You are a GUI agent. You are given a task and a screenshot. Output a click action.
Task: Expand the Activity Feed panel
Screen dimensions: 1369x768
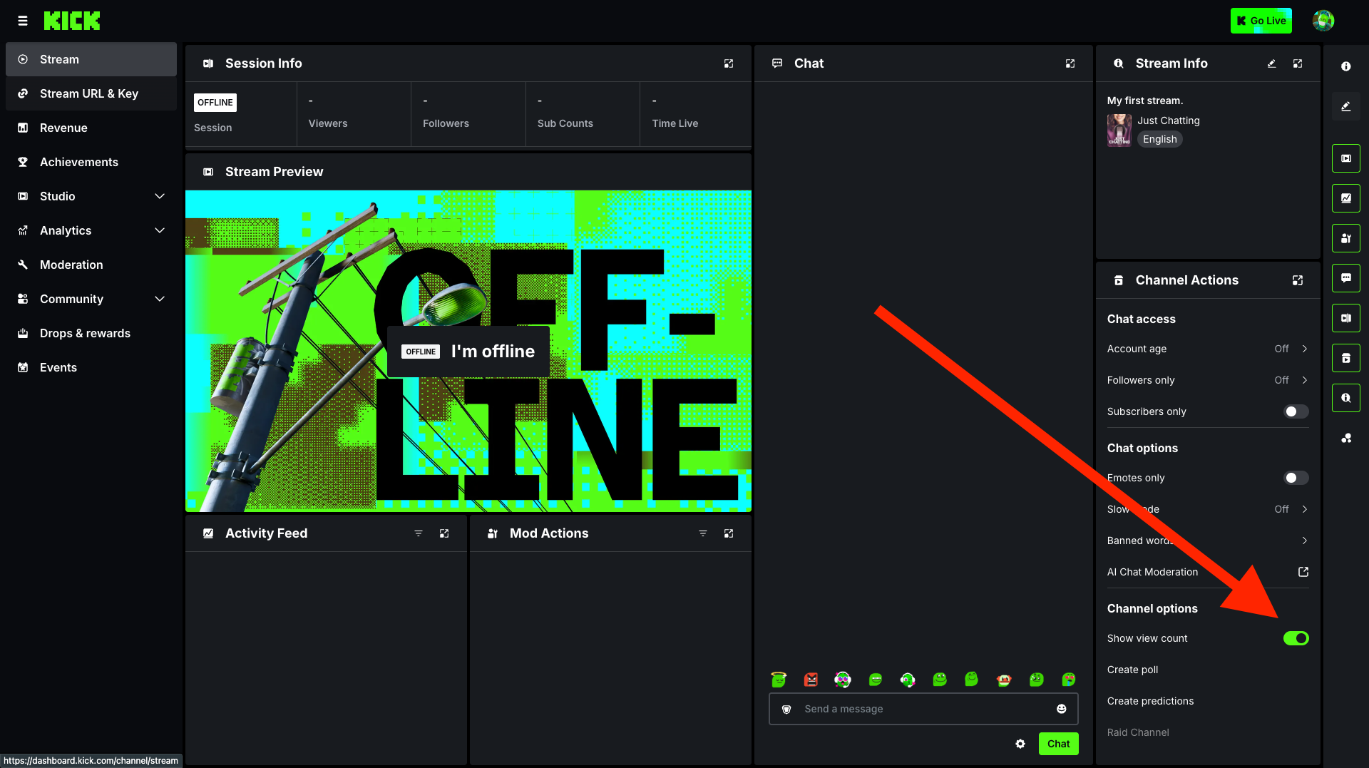(444, 533)
